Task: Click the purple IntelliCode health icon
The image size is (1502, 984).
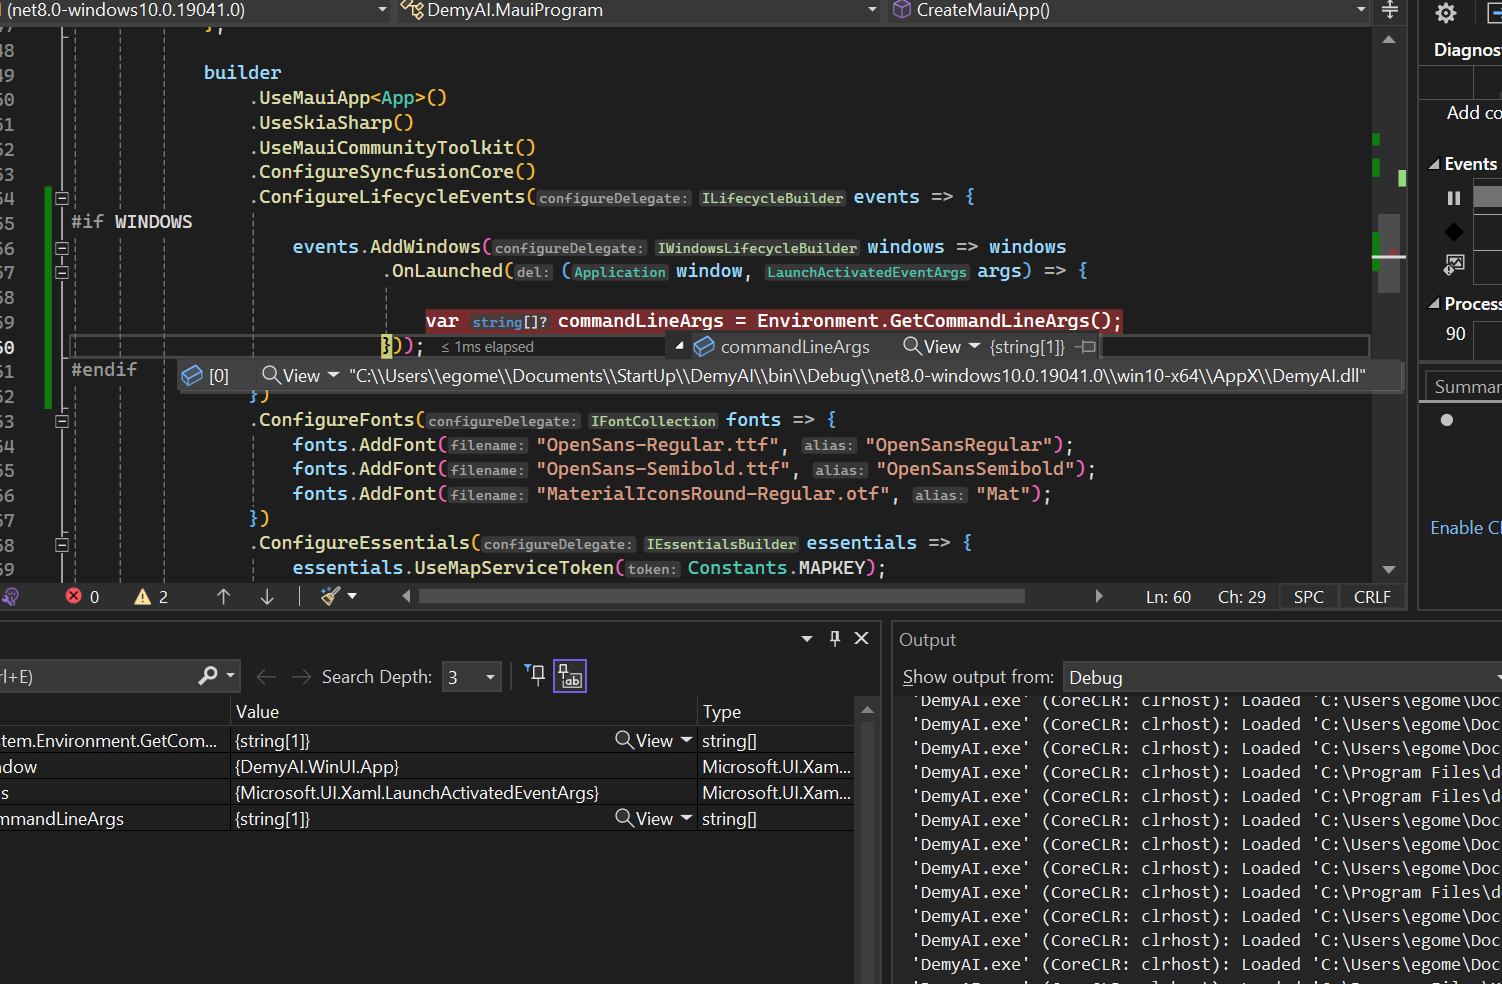Action: 10,596
